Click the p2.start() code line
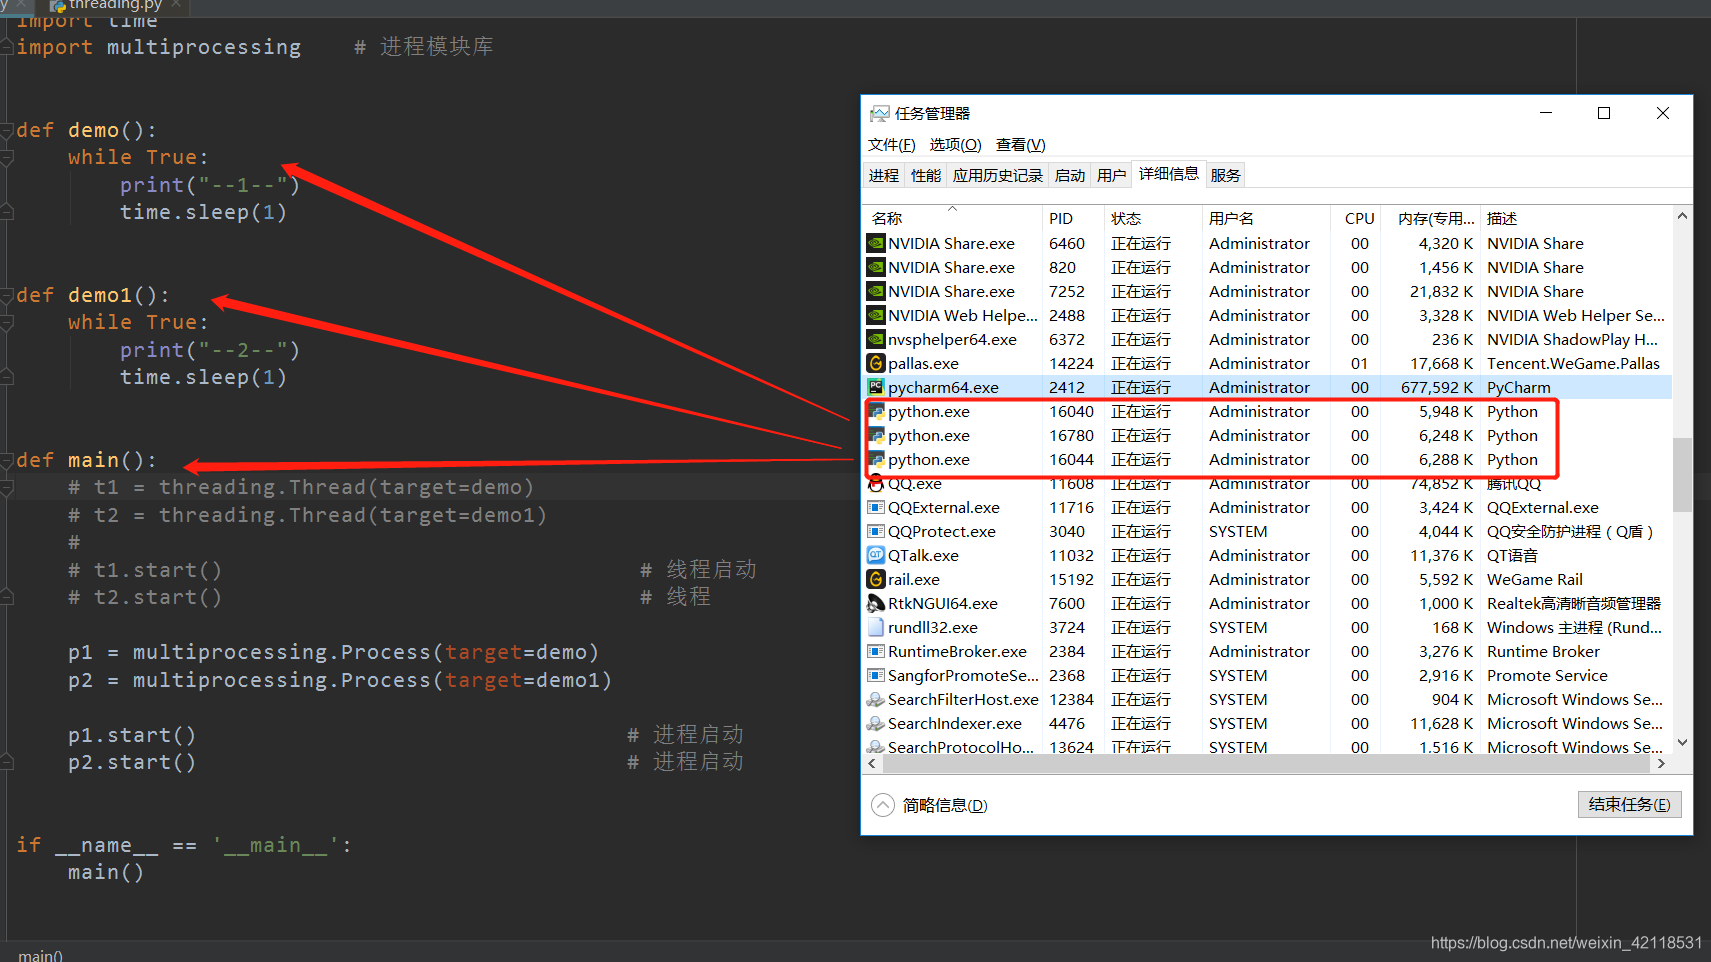 click(x=132, y=762)
